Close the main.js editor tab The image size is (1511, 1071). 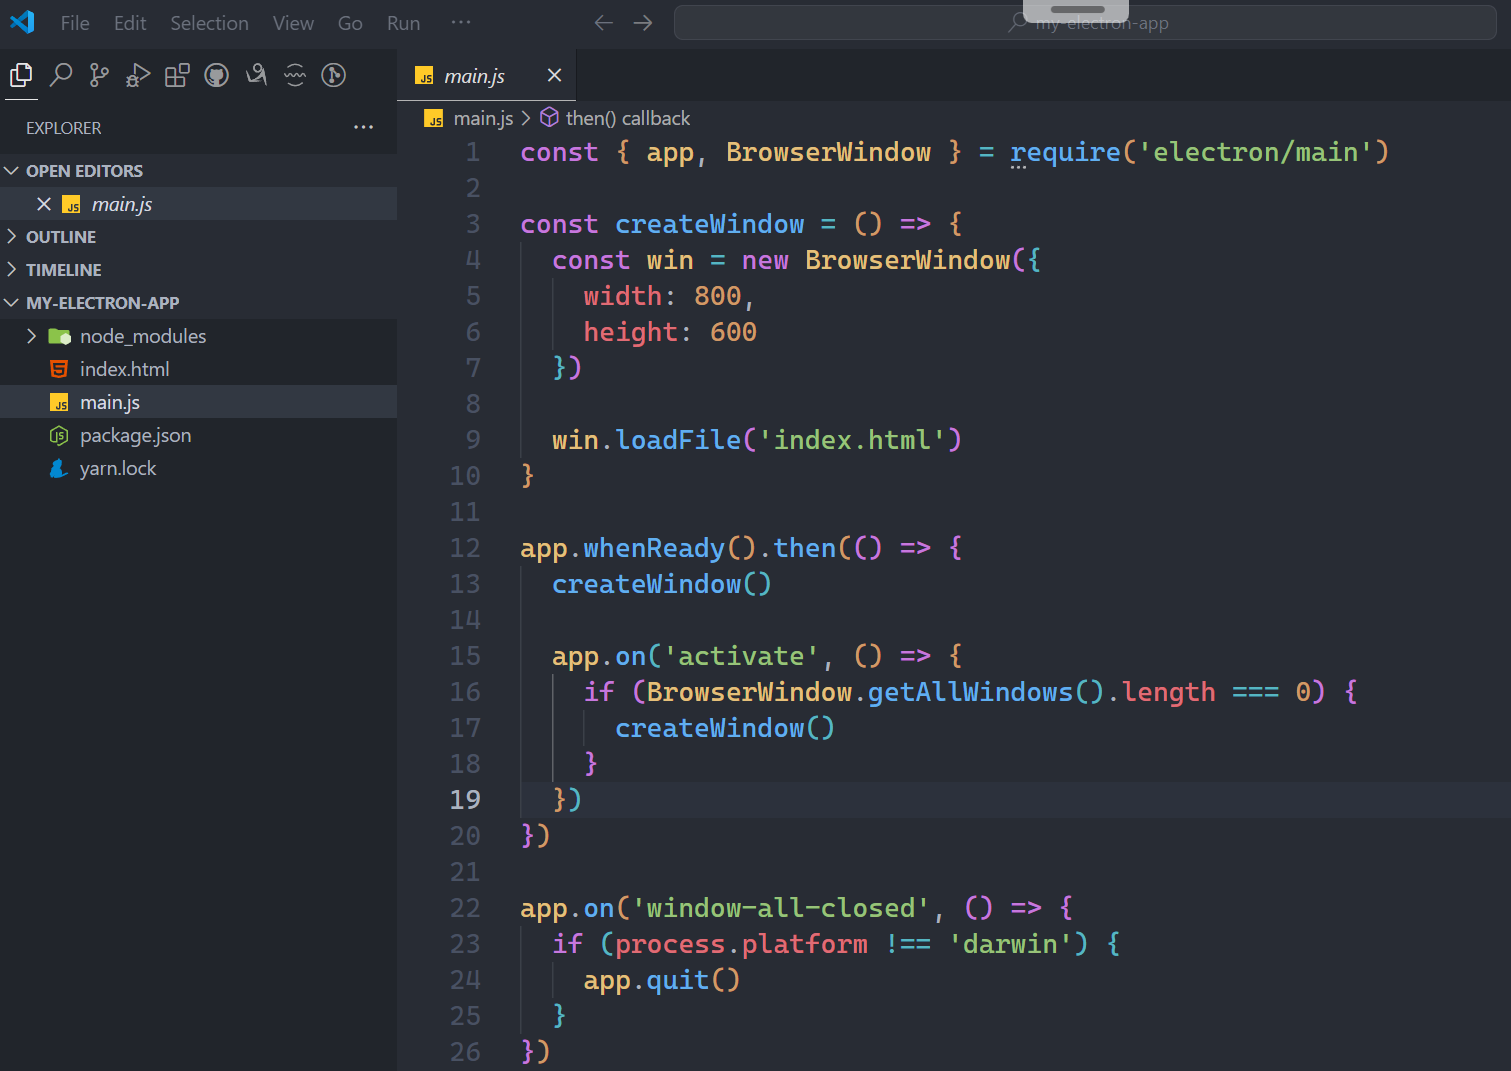tap(554, 75)
